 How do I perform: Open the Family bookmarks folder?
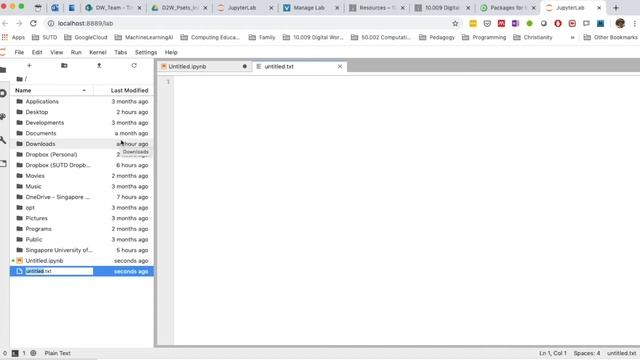(262, 37)
